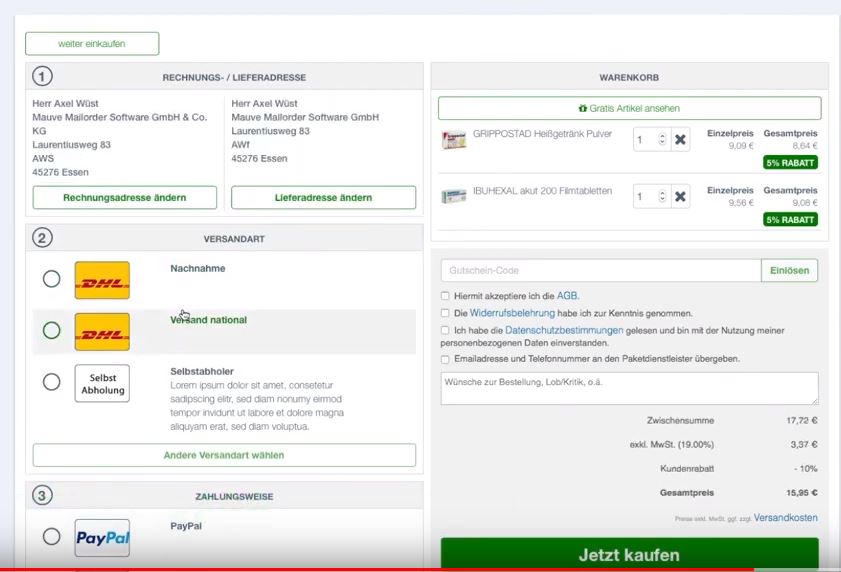The image size is (841, 572).
Task: Open the Versandkosten link
Action: [x=785, y=518]
